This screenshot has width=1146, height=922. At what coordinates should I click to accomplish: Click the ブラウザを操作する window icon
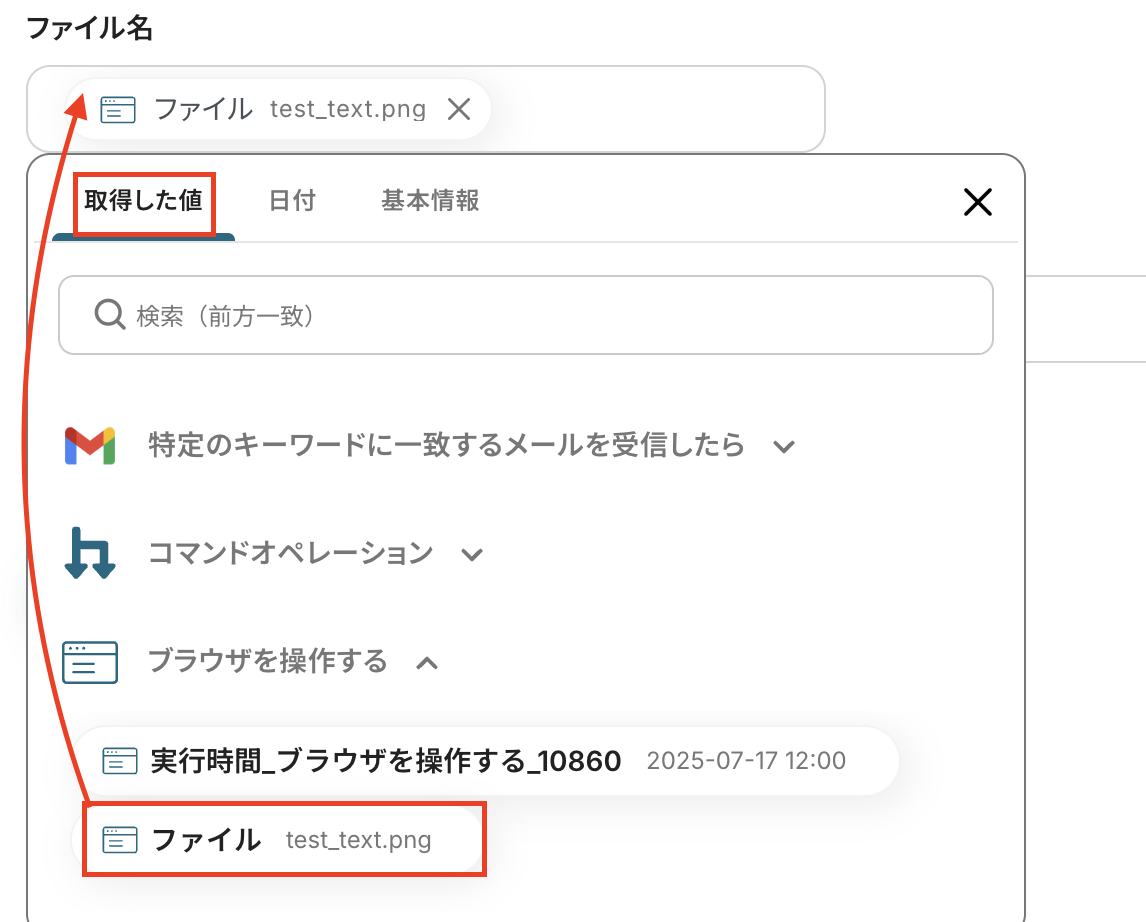pos(90,662)
